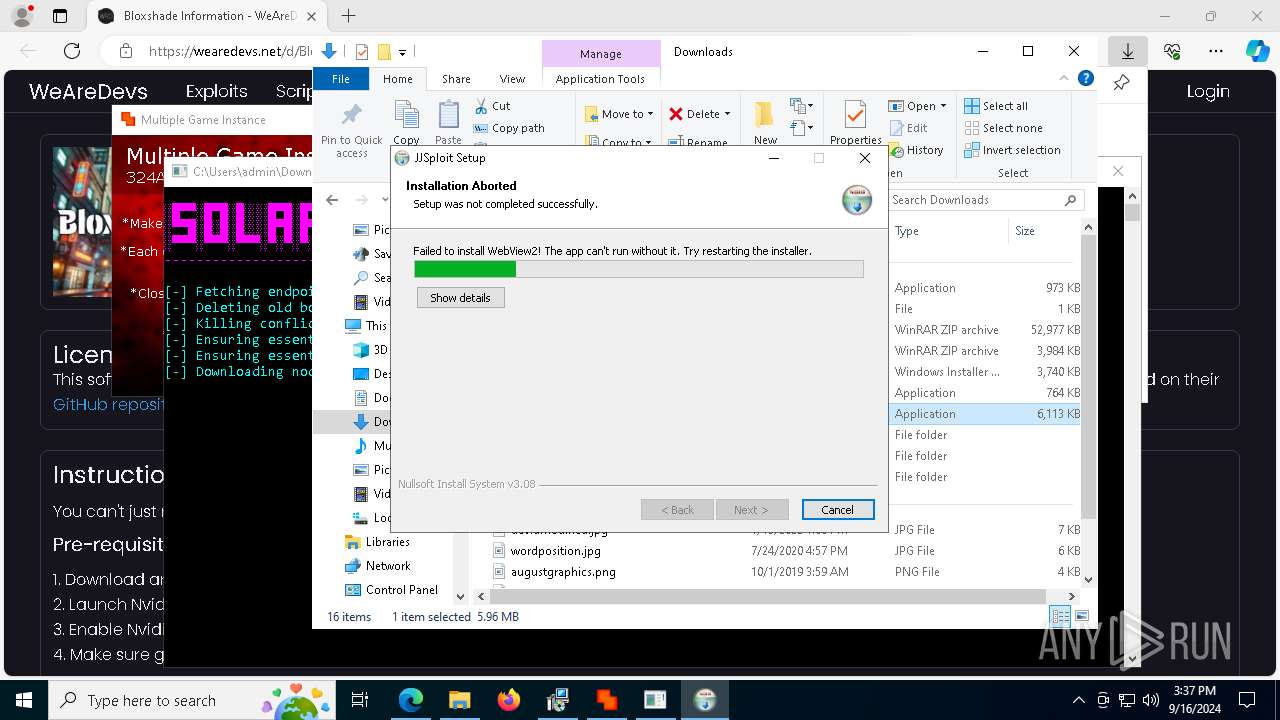The width and height of the screenshot is (1280, 720).
Task: Click Select all in Explorer ribbon
Action: click(996, 106)
